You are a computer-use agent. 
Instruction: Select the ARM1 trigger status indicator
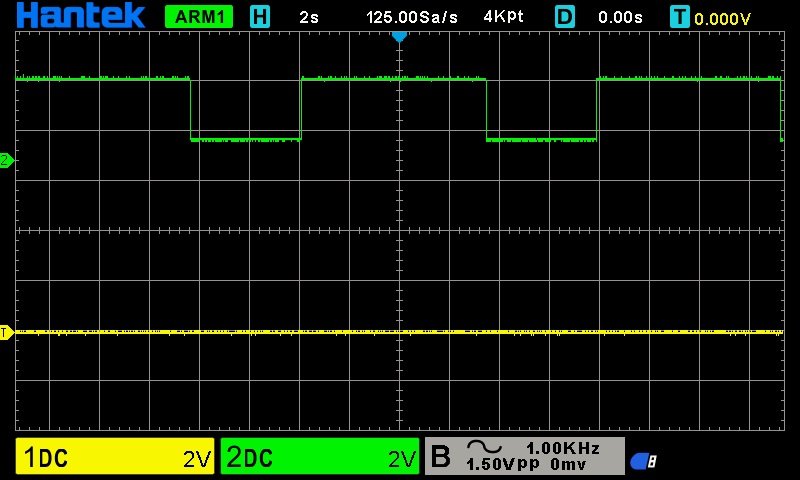[199, 17]
